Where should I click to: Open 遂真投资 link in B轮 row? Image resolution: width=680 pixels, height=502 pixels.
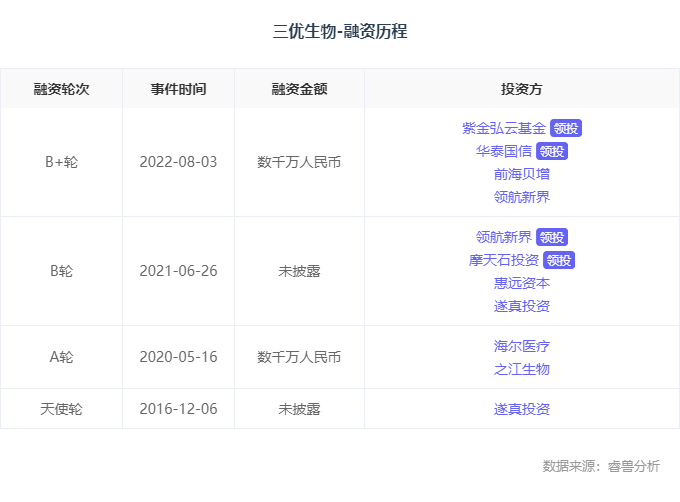coord(522,306)
